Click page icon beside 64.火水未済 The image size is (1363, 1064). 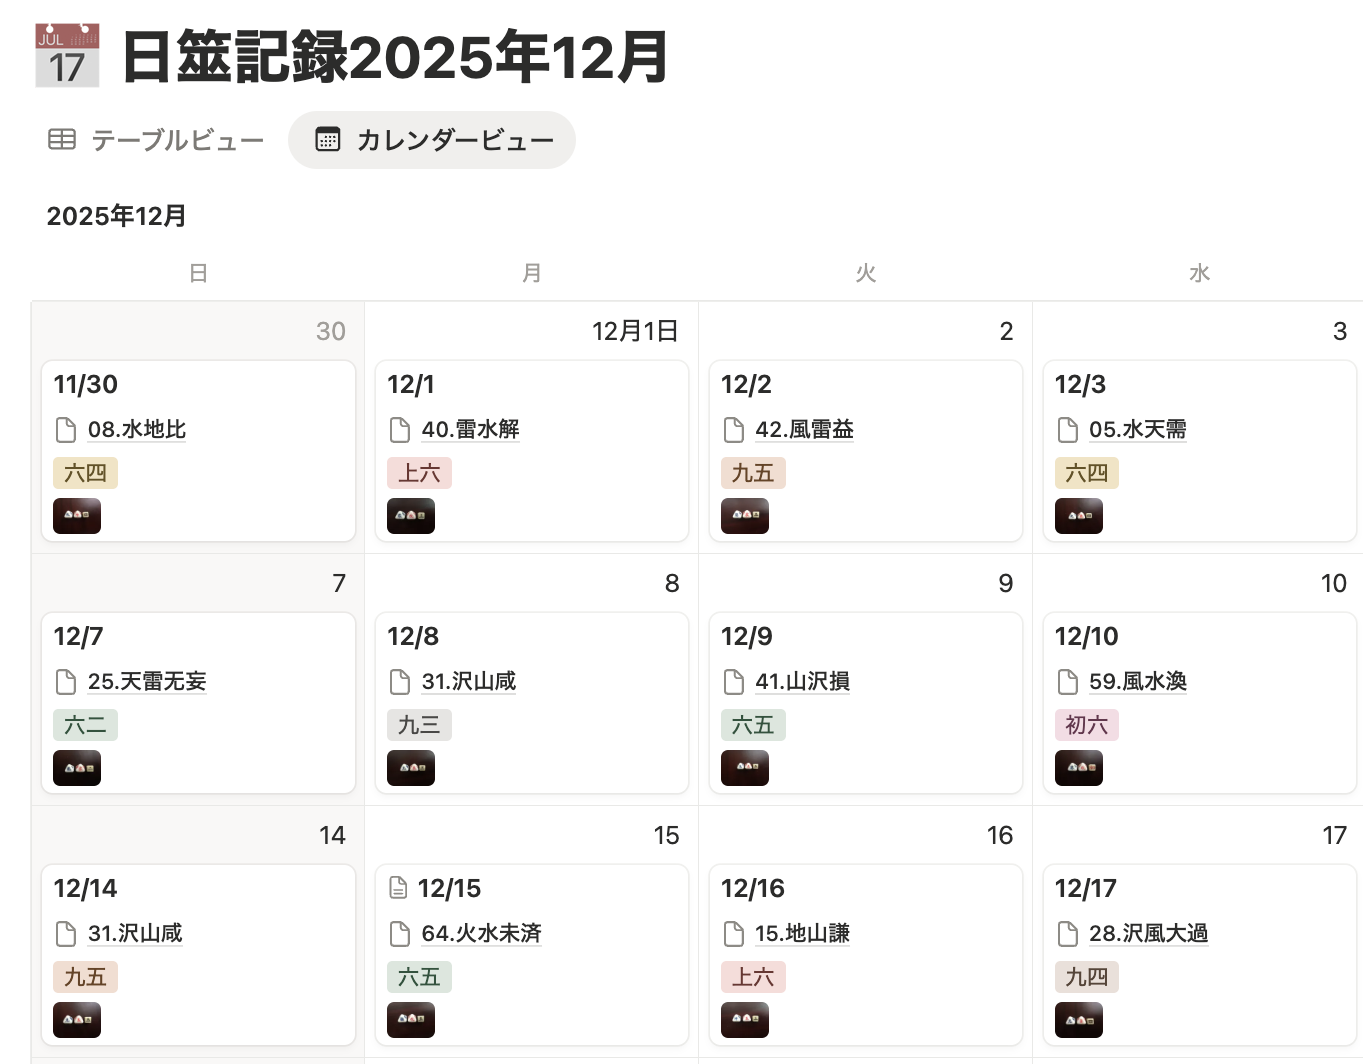point(400,934)
